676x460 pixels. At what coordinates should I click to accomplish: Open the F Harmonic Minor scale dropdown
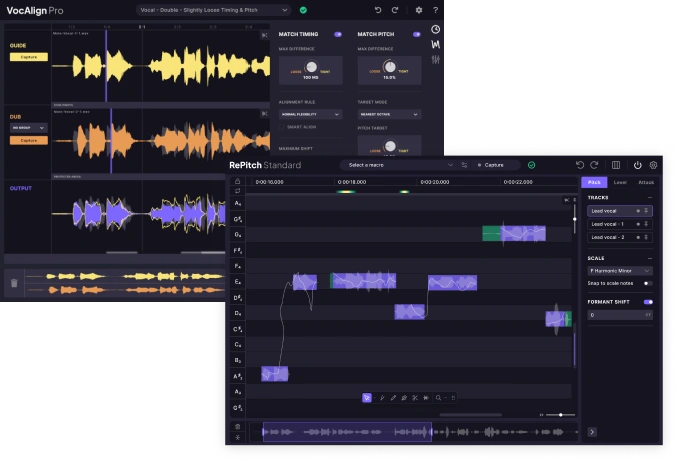click(x=620, y=270)
